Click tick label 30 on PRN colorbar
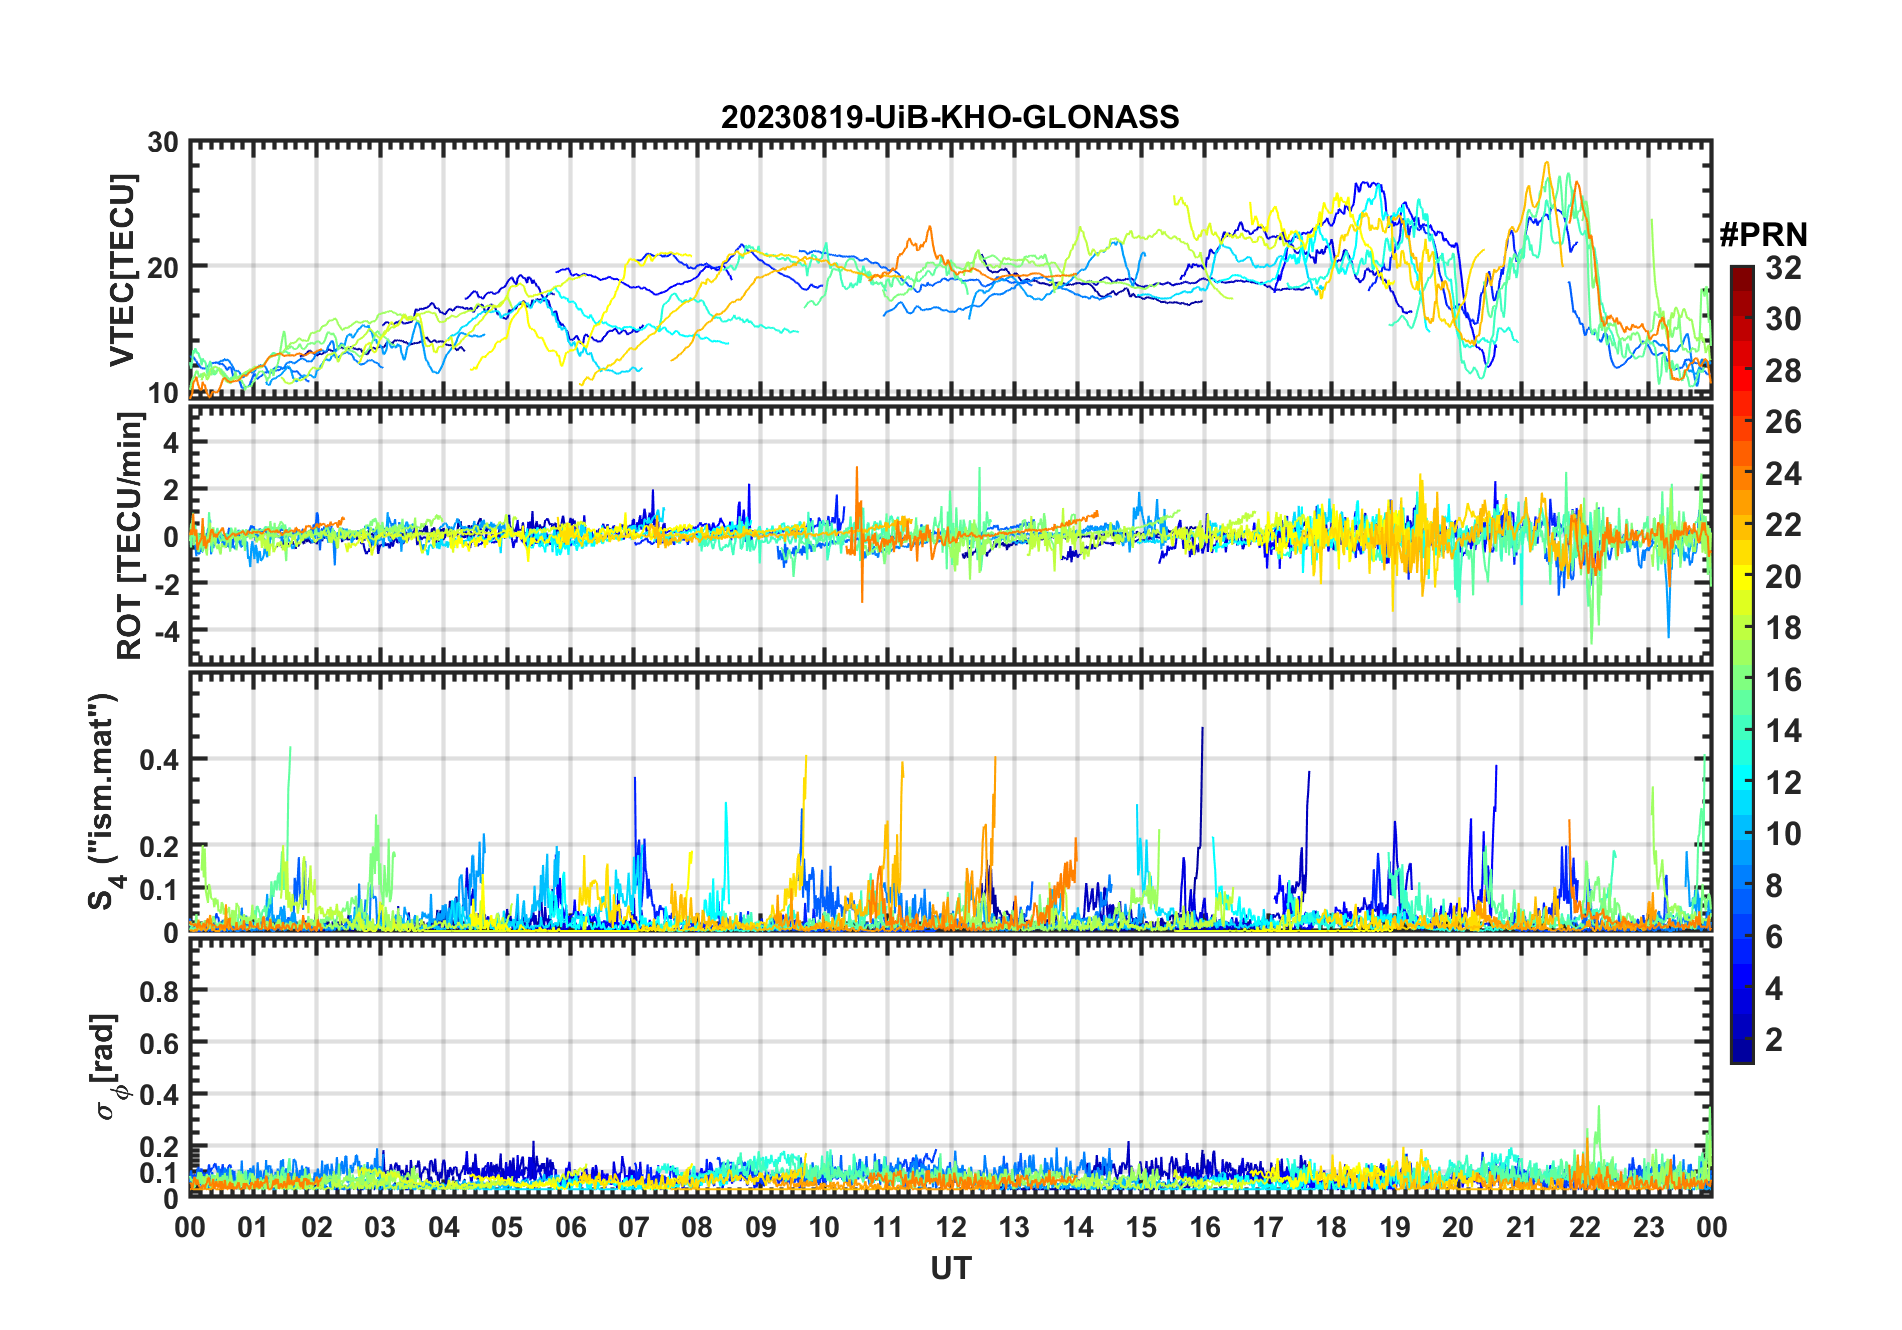The width and height of the screenshot is (1902, 1330). 1783,319
